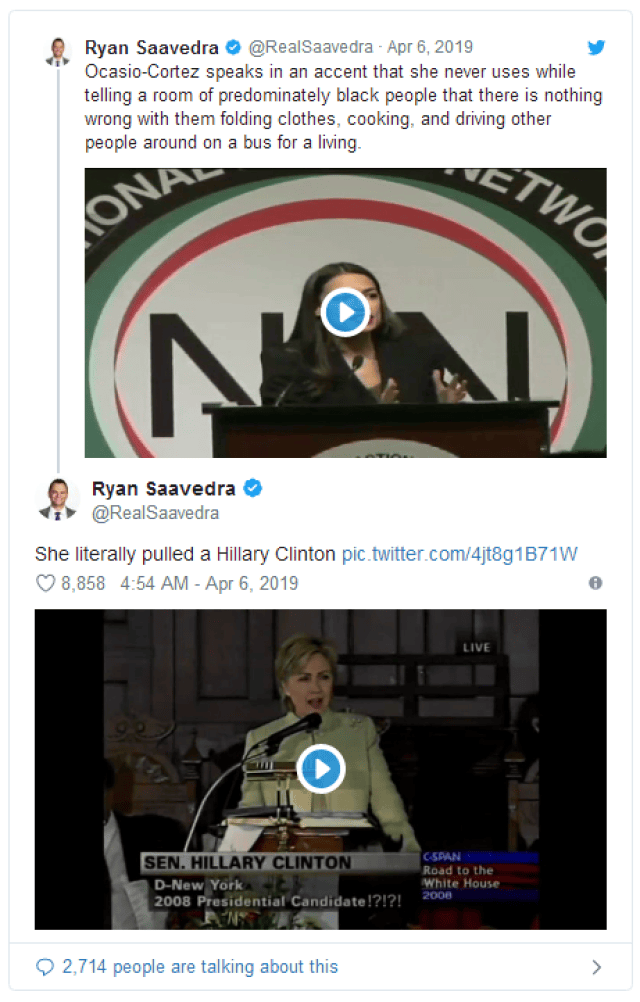
Task: Open the pic.twitter.com/4jt8g1B71W link
Action: 459,554
